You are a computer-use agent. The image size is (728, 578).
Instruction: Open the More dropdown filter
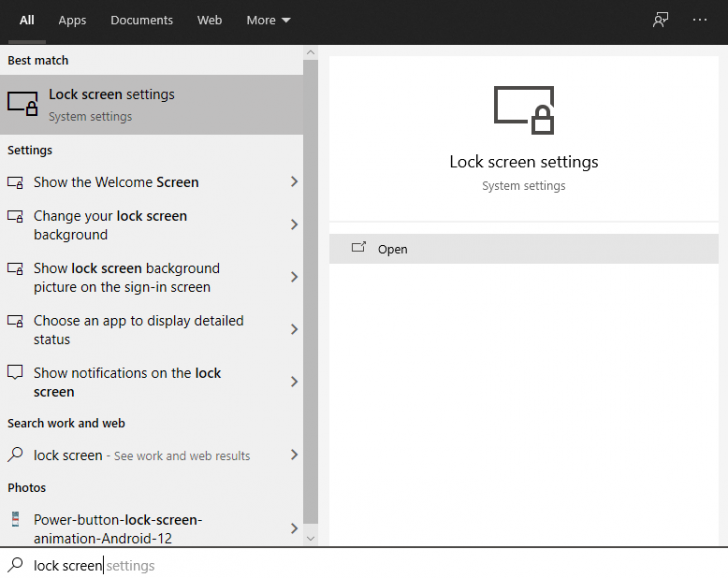point(268,20)
